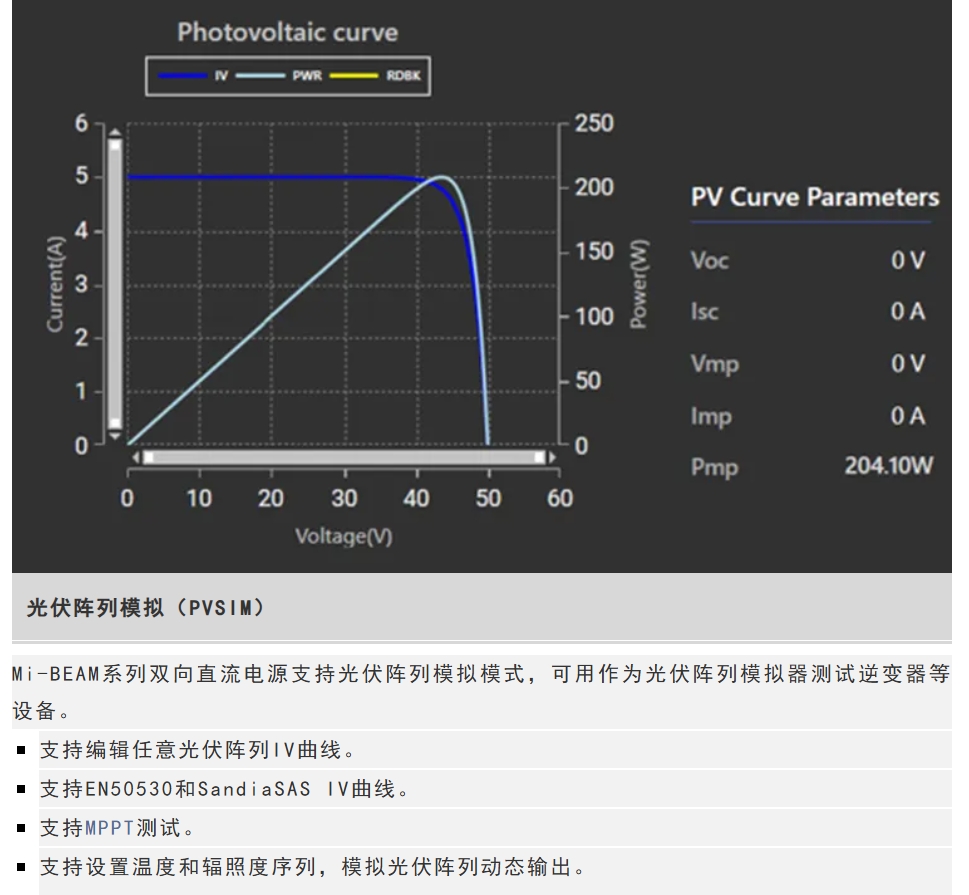The width and height of the screenshot is (969, 895).
Task: Click the middle of the horizontal voltage scrollbar
Action: tap(344, 457)
